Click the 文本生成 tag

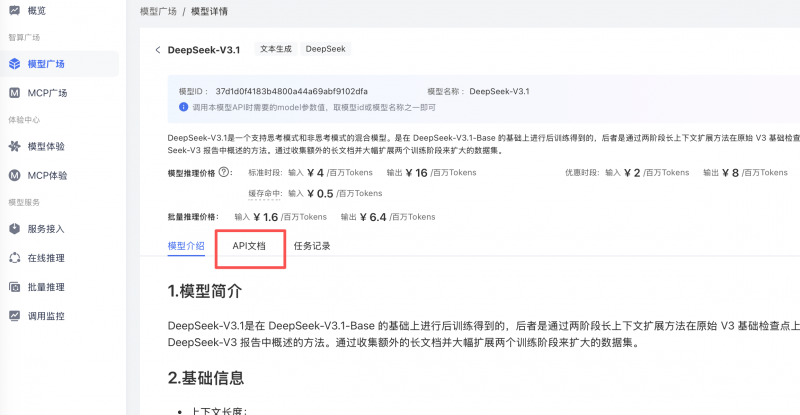click(x=275, y=48)
